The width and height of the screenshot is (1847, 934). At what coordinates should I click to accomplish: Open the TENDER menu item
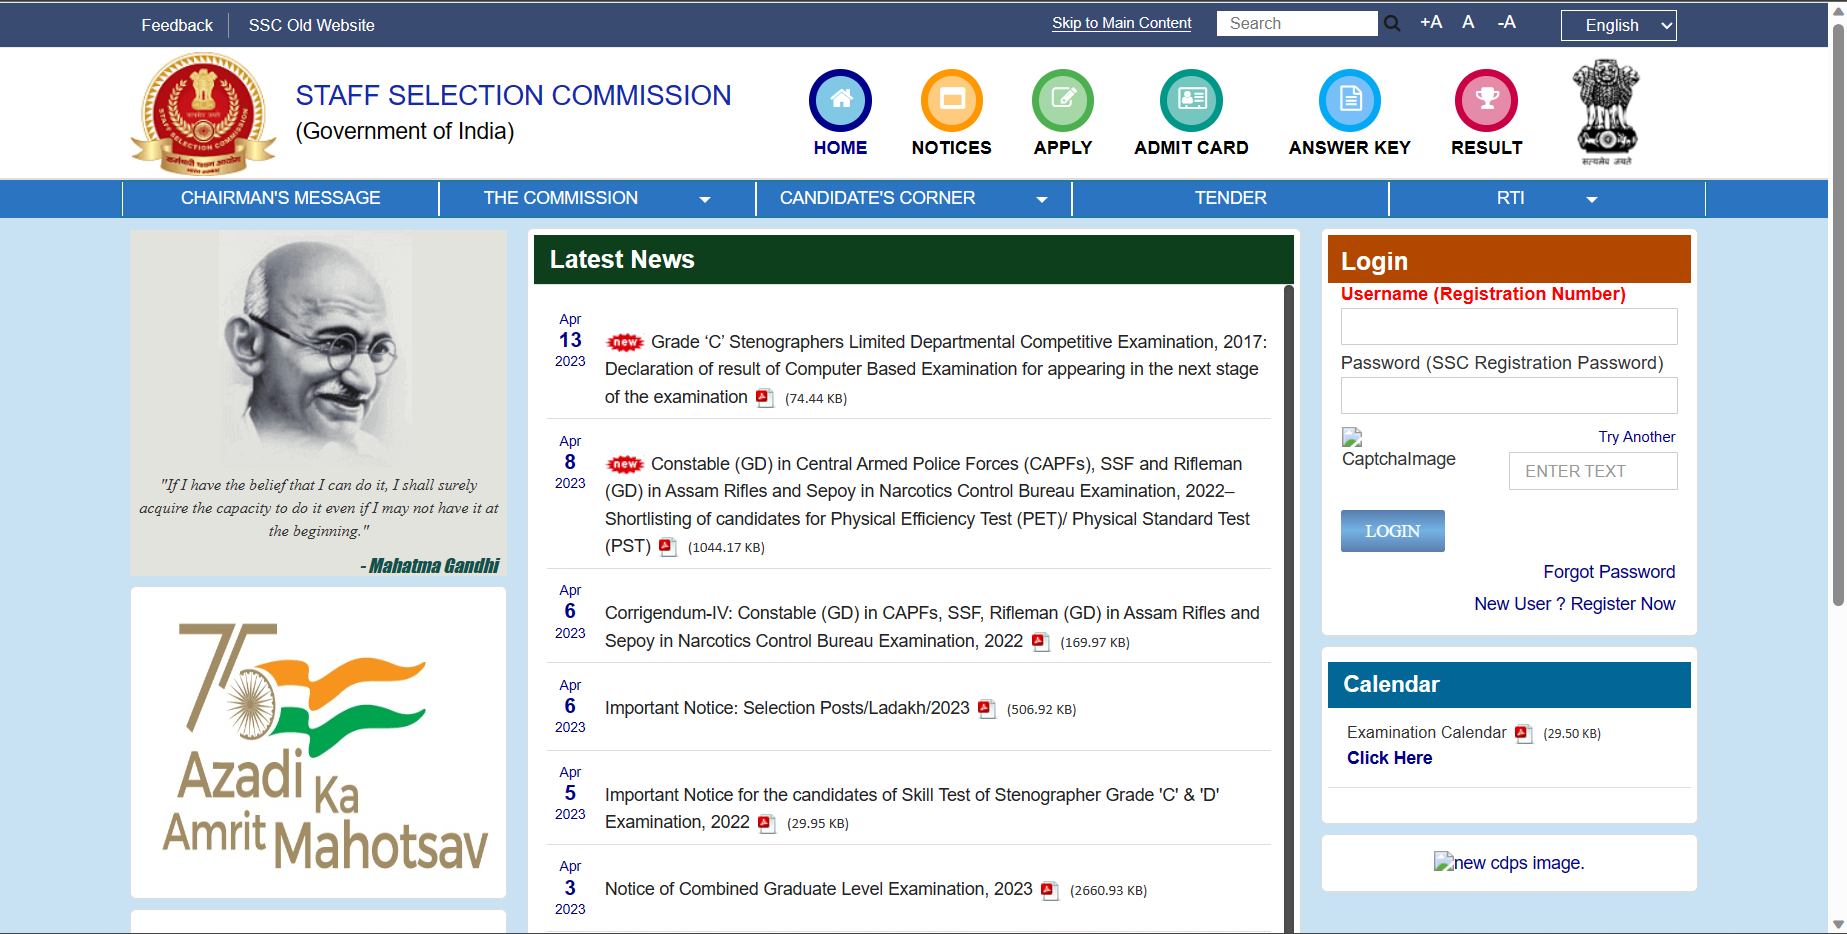coord(1230,198)
